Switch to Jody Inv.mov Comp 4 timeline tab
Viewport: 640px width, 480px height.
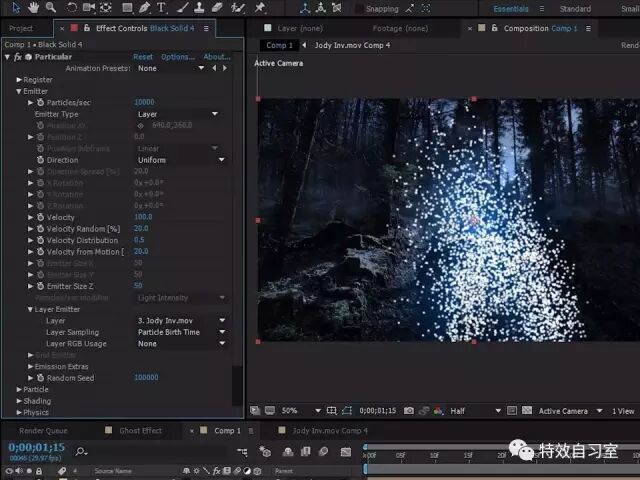coord(330,431)
